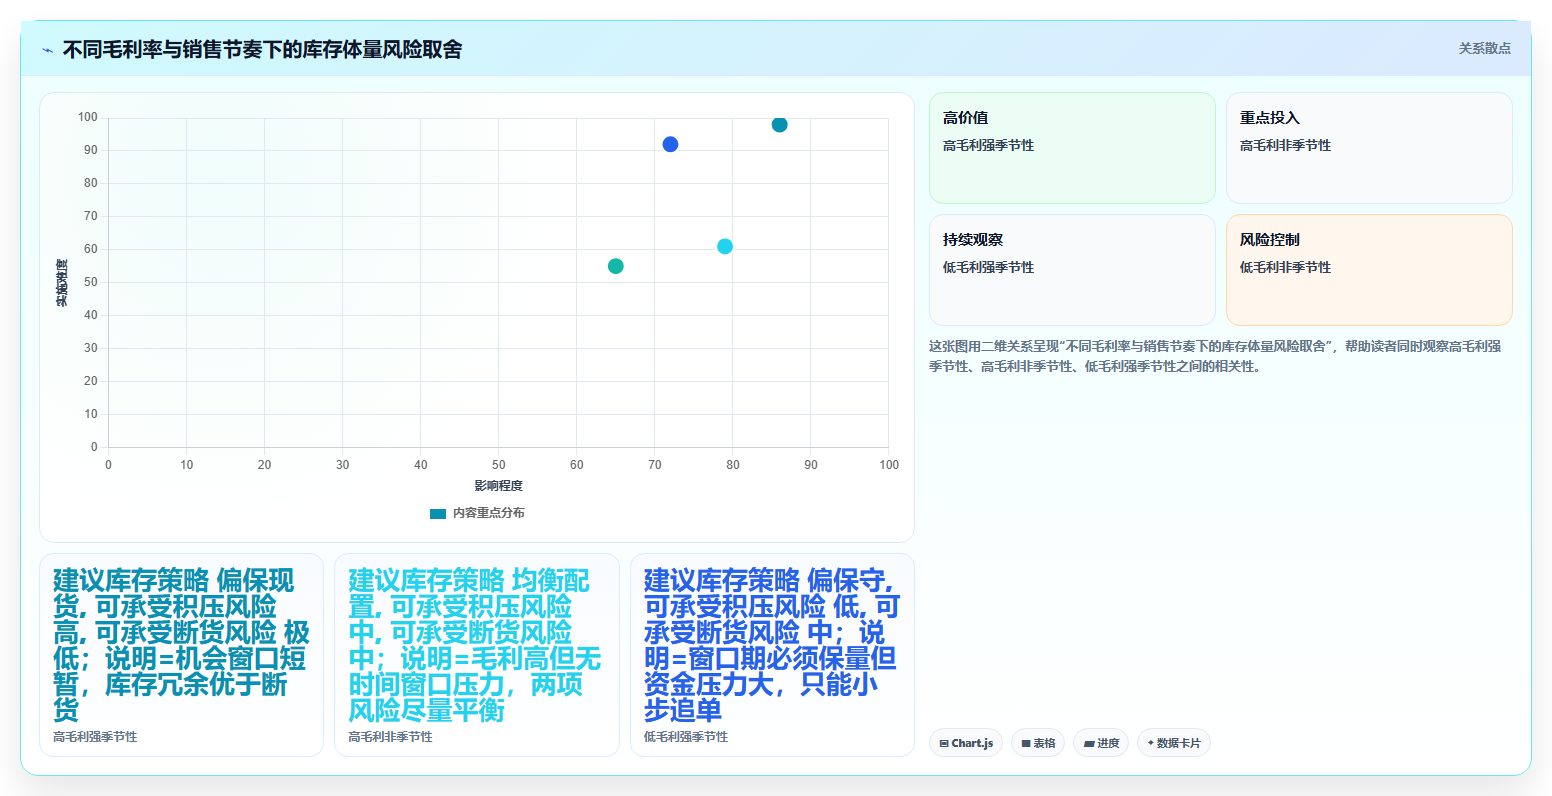Click 高毛利强季节性 text in 高价值 card
Screen dimensions: 1552x796
tap(988, 145)
